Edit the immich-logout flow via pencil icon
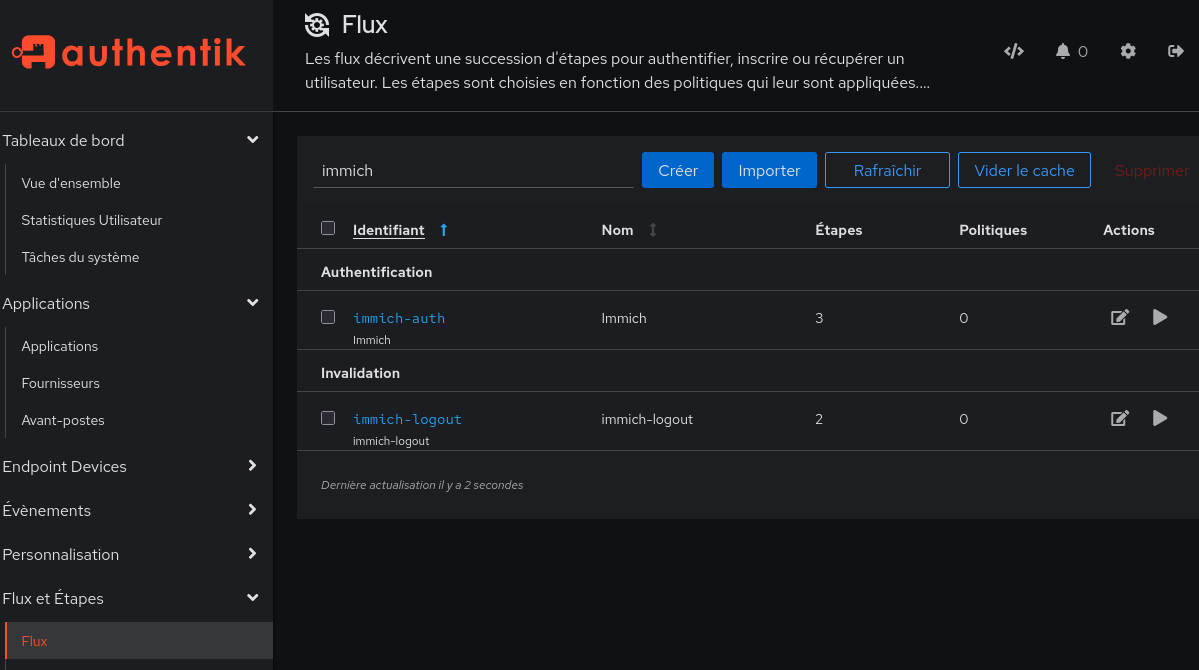Screen dimensions: 1199x670 coord(1119,418)
